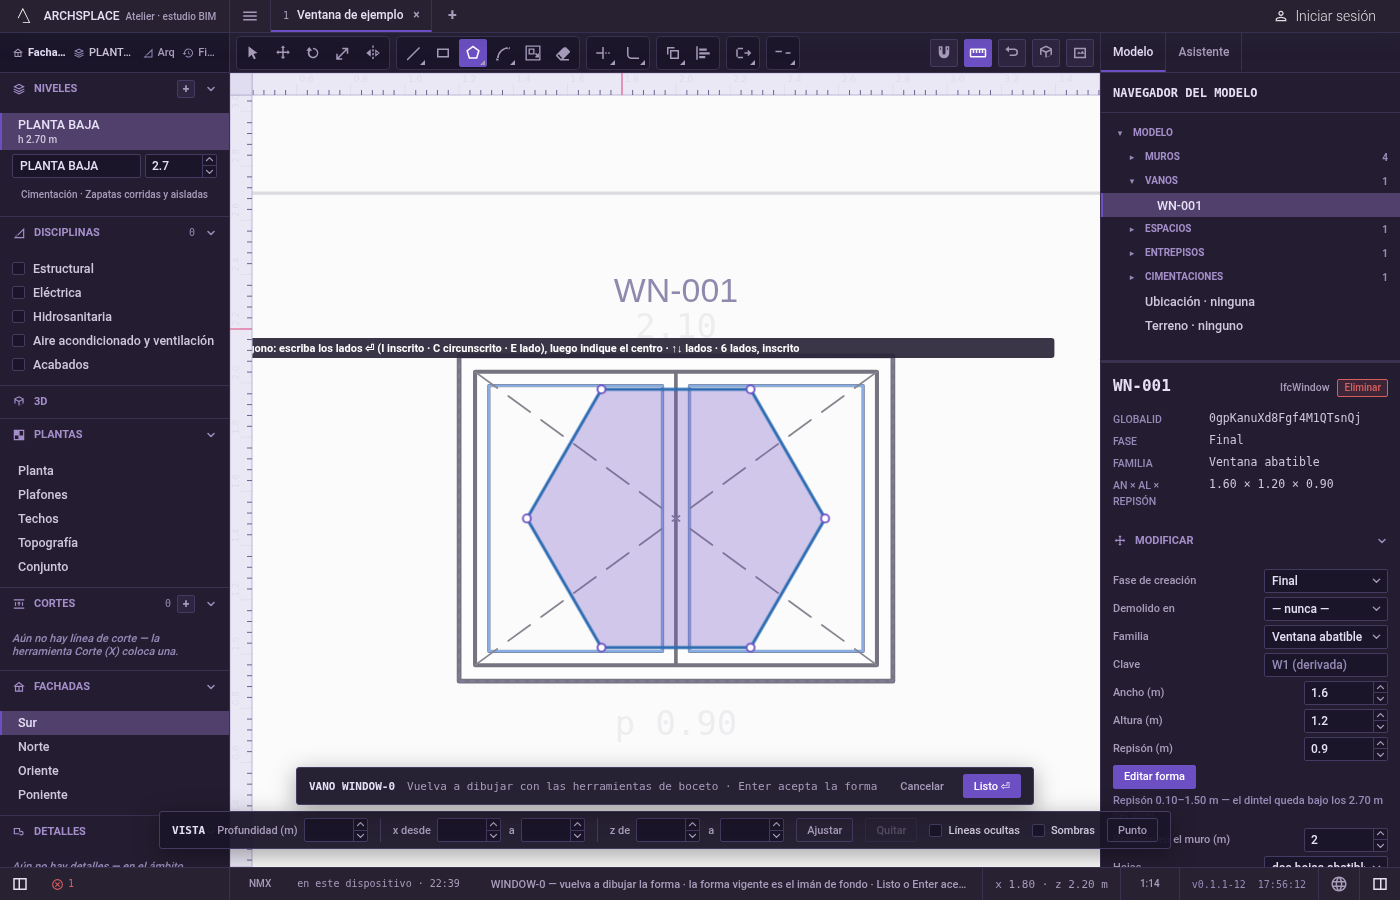Image resolution: width=1400 pixels, height=900 pixels.
Task: Check the Acabados discipline
Action: pyautogui.click(x=18, y=365)
